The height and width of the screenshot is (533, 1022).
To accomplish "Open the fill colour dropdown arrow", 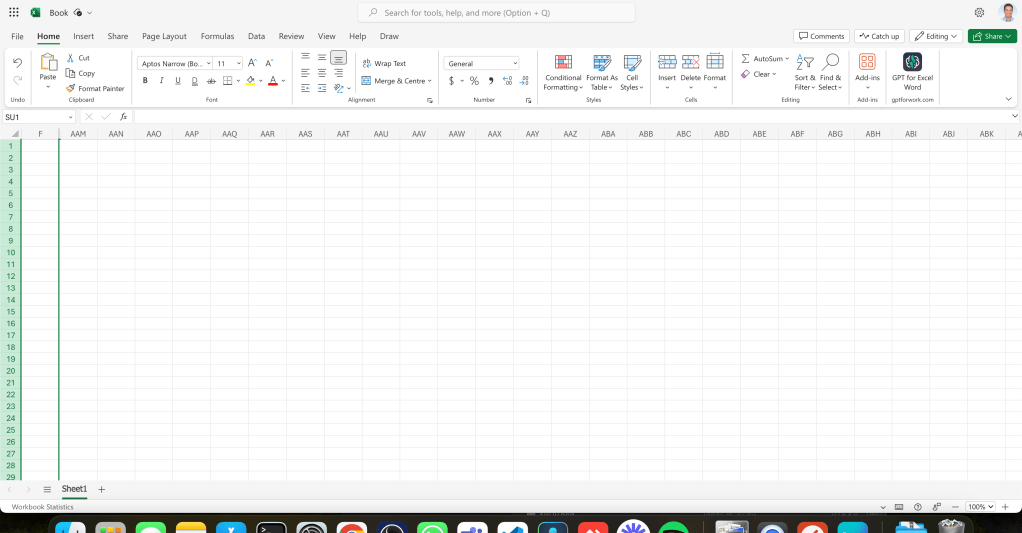I will pos(261,81).
